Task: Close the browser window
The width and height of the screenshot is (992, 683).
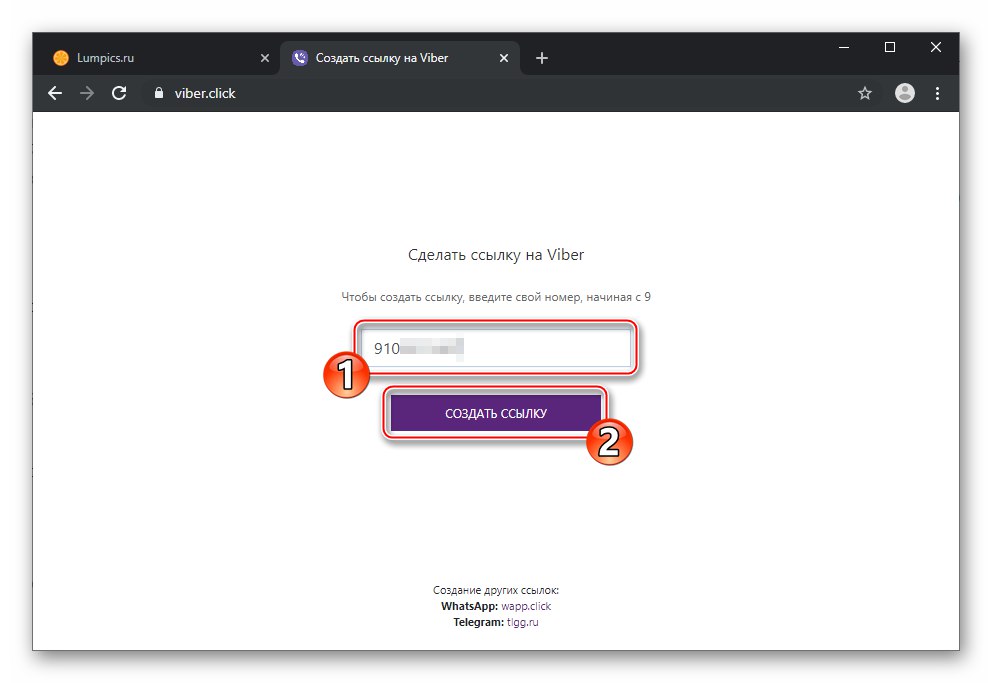Action: (936, 47)
